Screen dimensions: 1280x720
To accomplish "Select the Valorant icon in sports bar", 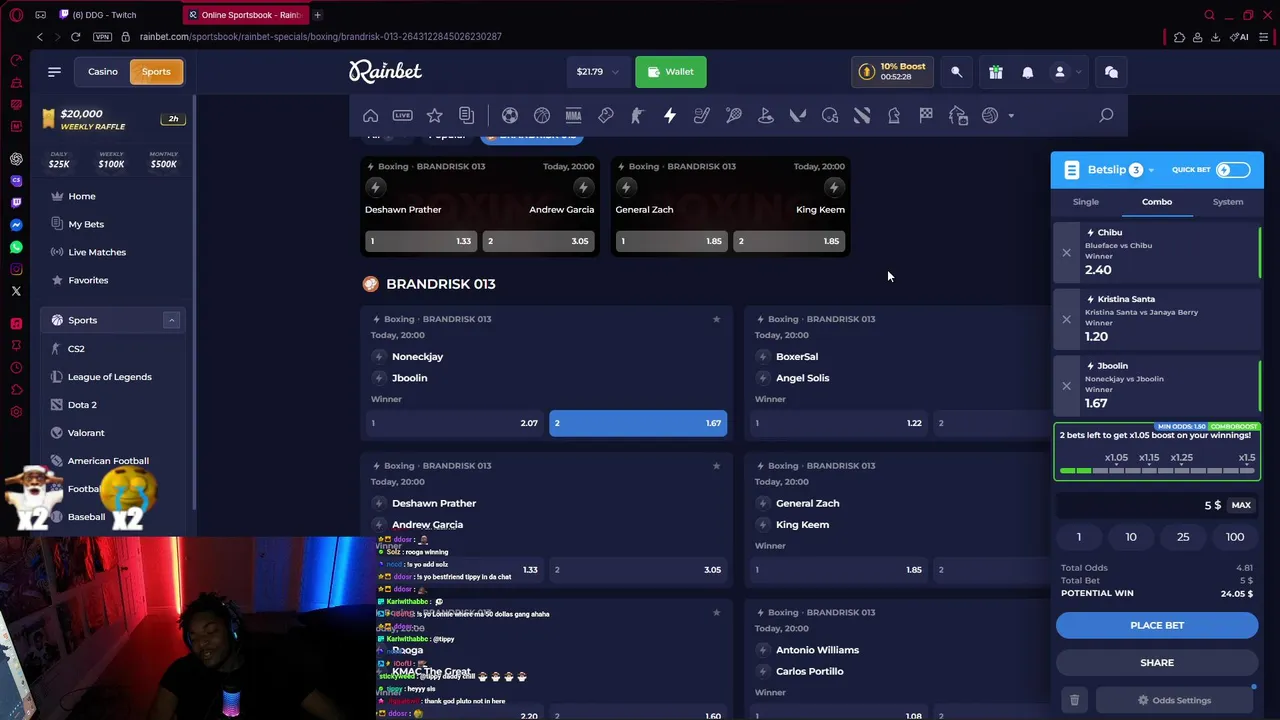I will click(x=798, y=116).
